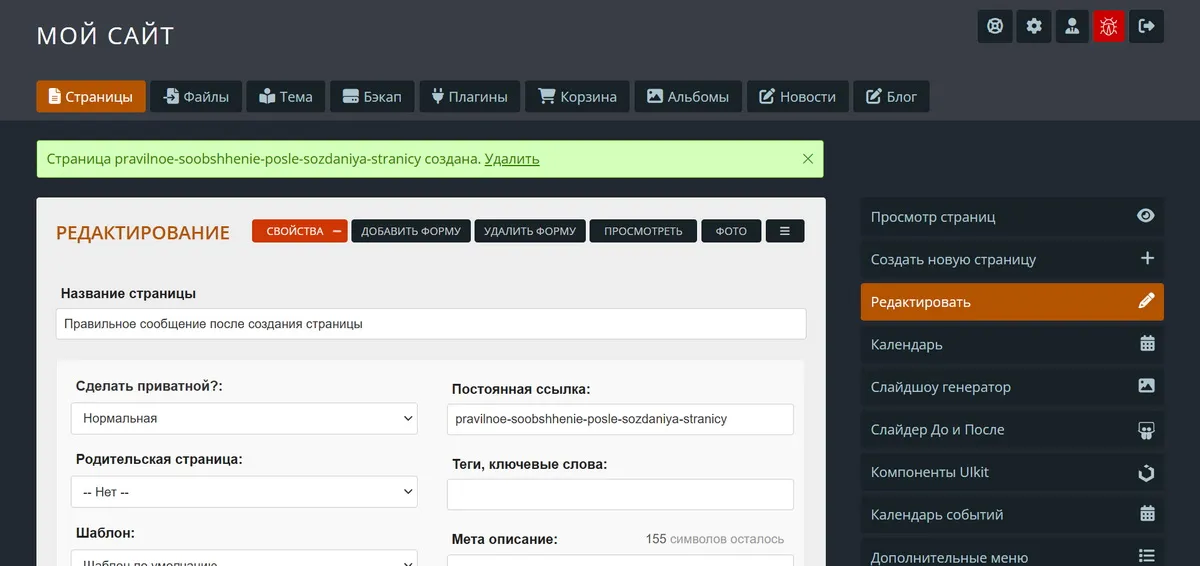Image resolution: width=1200 pixels, height=566 pixels.
Task: Select Компоненты UIkit in sidebar
Action: pyautogui.click(x=1012, y=472)
